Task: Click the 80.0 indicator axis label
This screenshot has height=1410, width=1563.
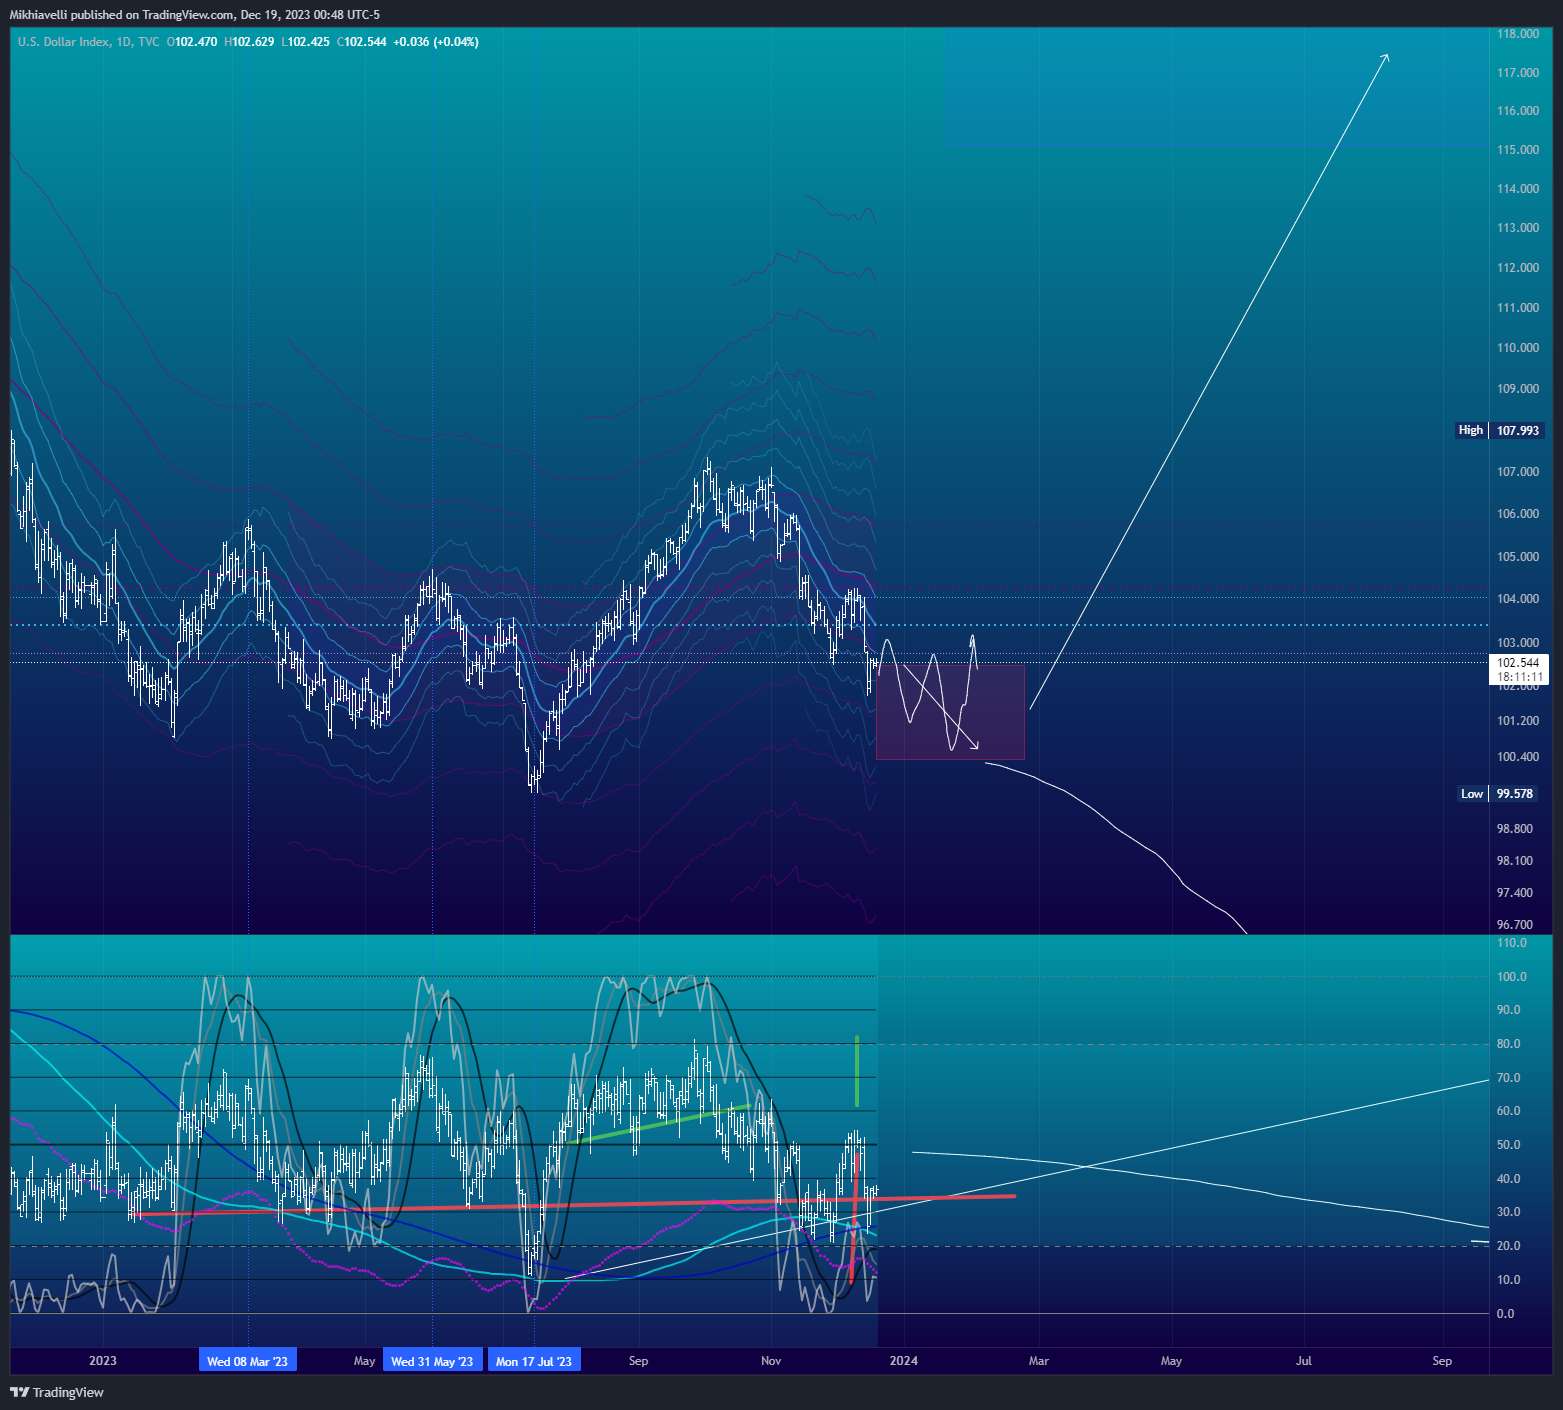Action: pyautogui.click(x=1508, y=1044)
